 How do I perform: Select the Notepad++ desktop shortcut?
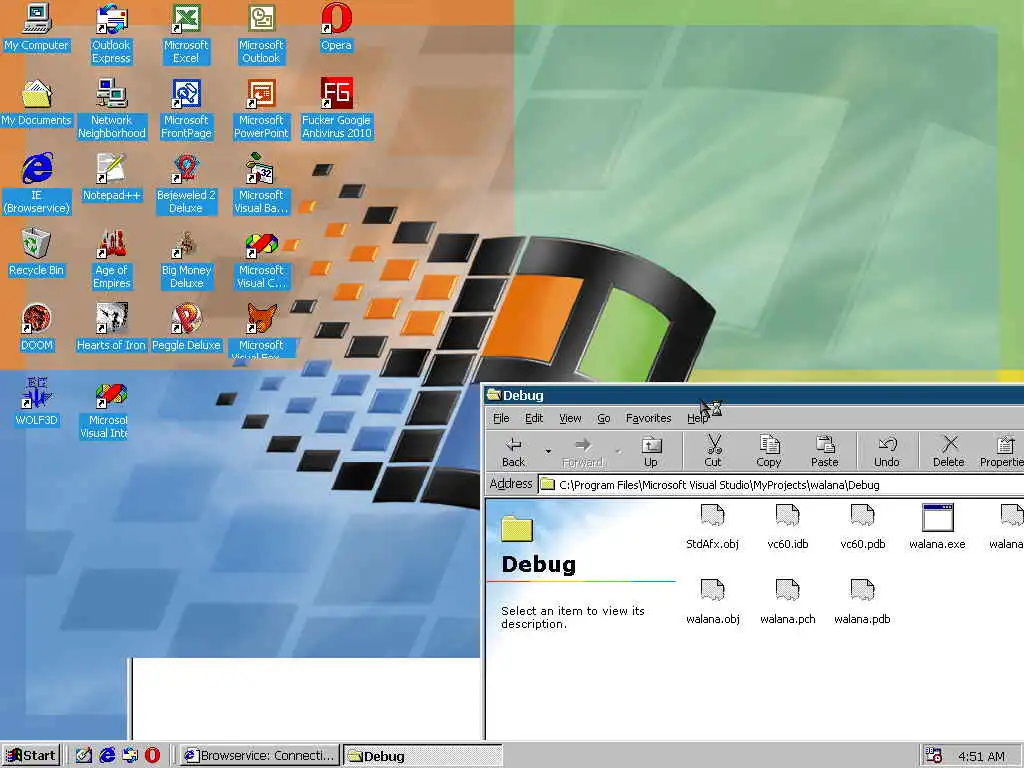112,177
